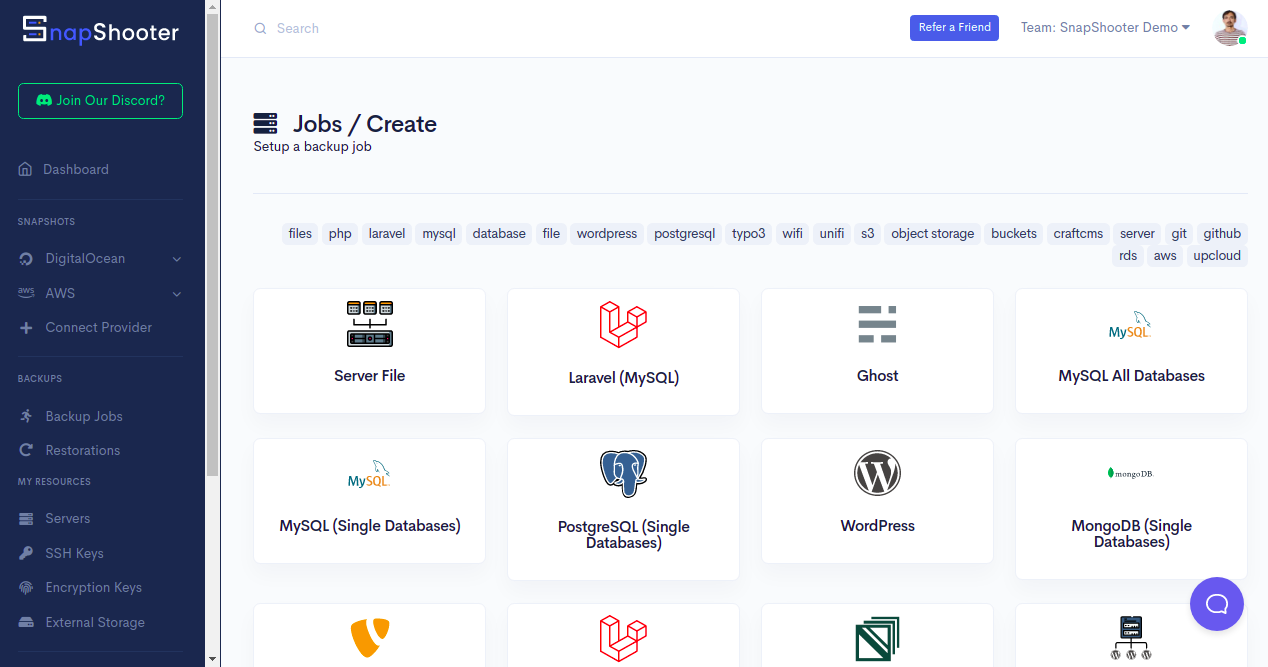Open the chat support bubble

coord(1217,604)
